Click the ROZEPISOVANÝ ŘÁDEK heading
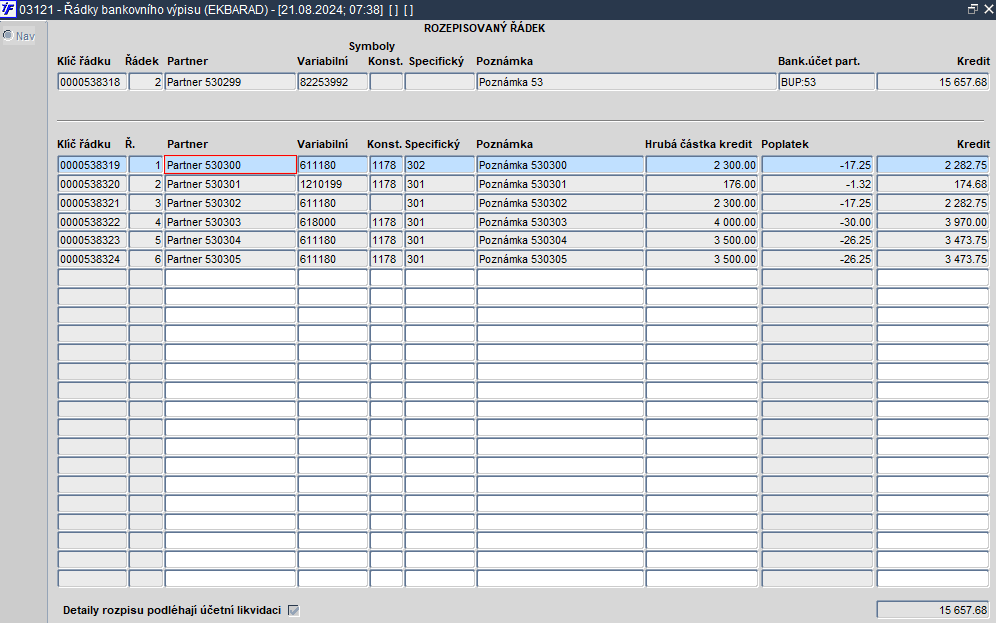The image size is (996, 623). pyautogui.click(x=485, y=28)
